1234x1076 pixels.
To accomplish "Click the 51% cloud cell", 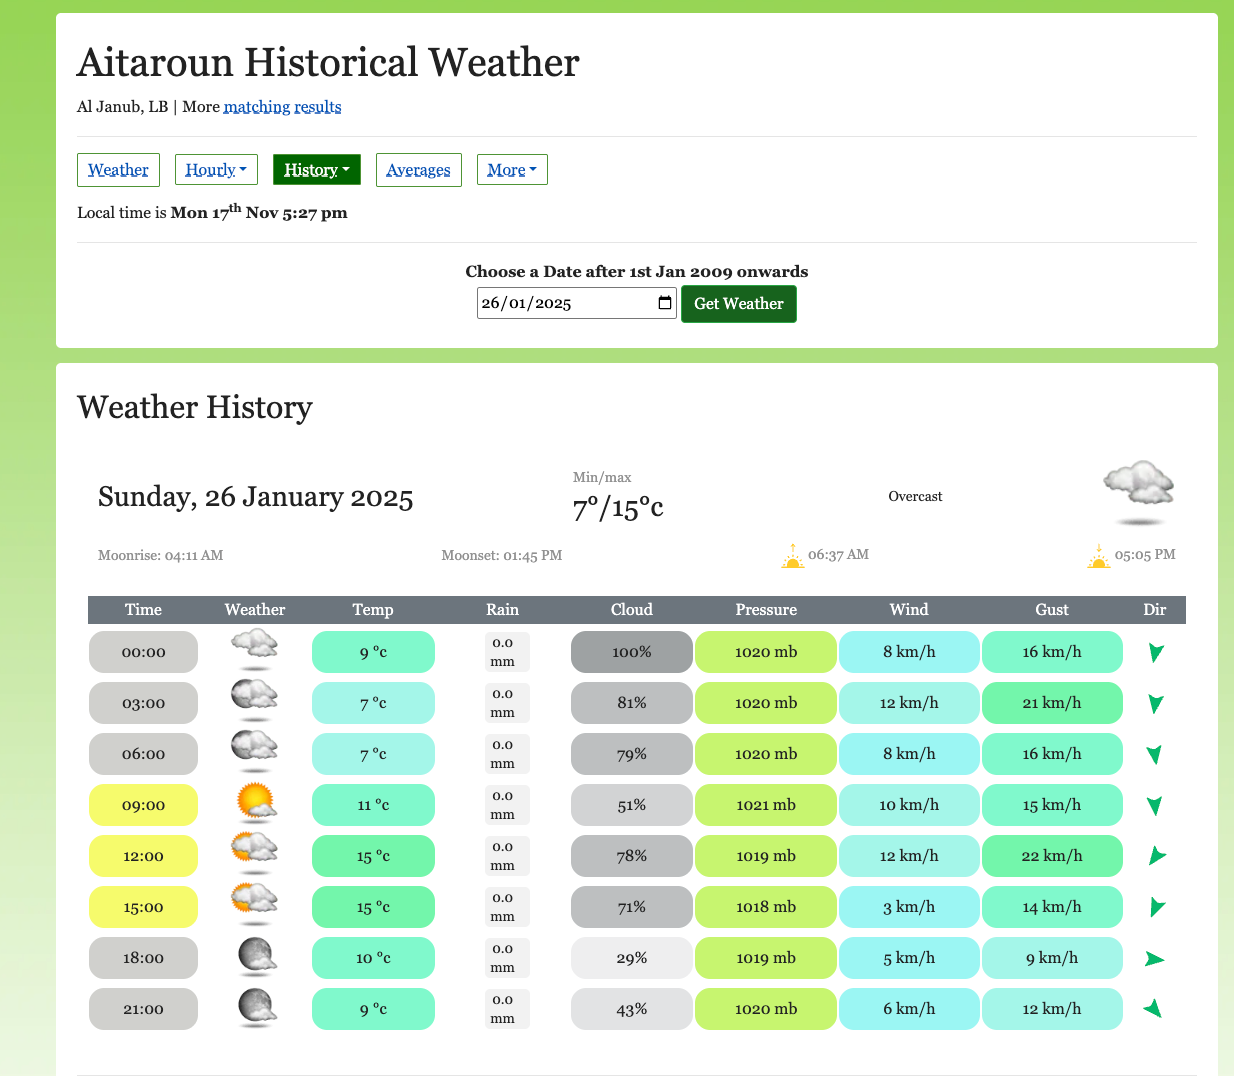I will (x=632, y=805).
